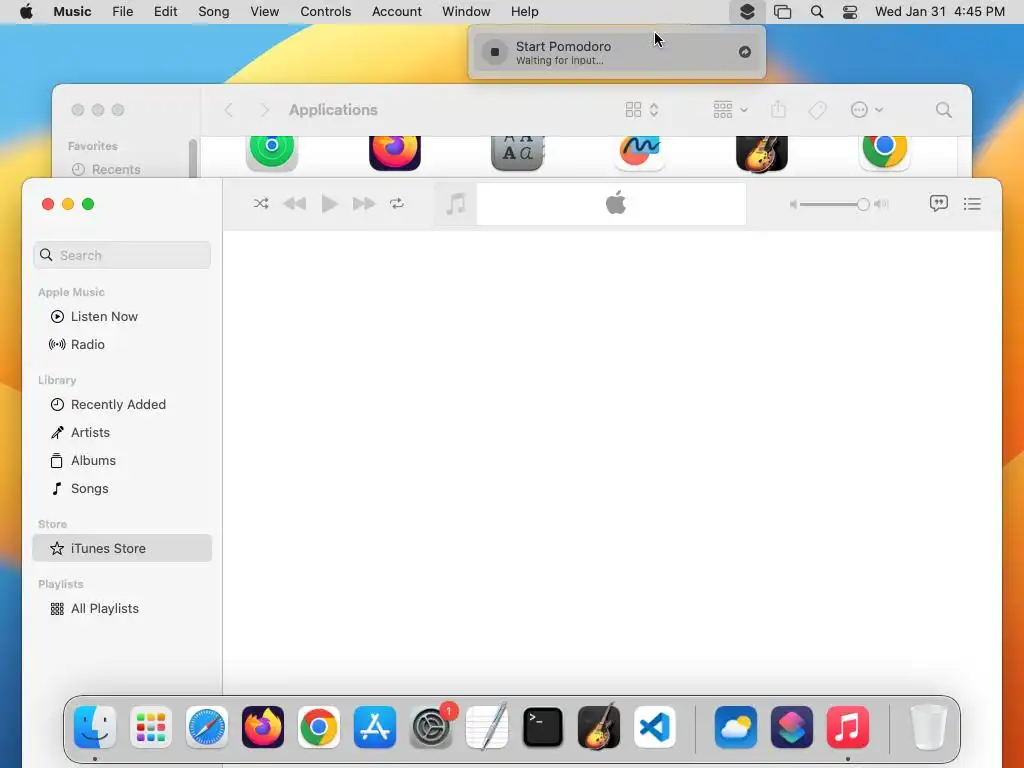Click the Music sidebar Search field
Viewport: 1024px width, 768px height.
(x=122, y=255)
